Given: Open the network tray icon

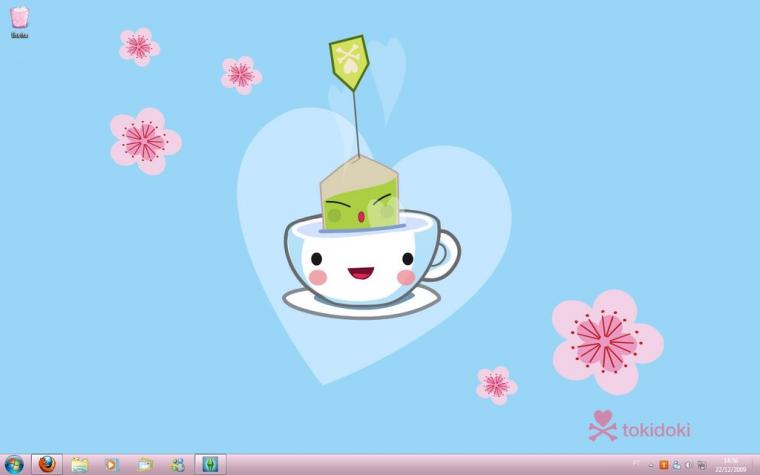Looking at the screenshot, I should tap(702, 465).
